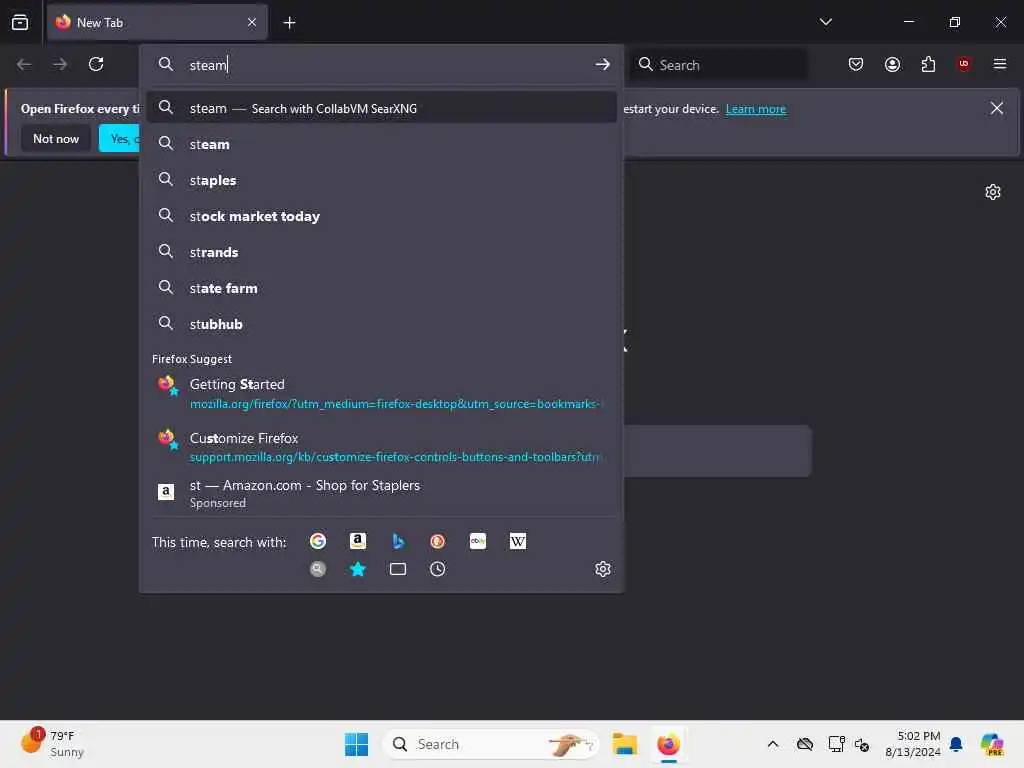The width and height of the screenshot is (1024, 768).
Task: Open the Firefox account icon
Action: click(892, 64)
